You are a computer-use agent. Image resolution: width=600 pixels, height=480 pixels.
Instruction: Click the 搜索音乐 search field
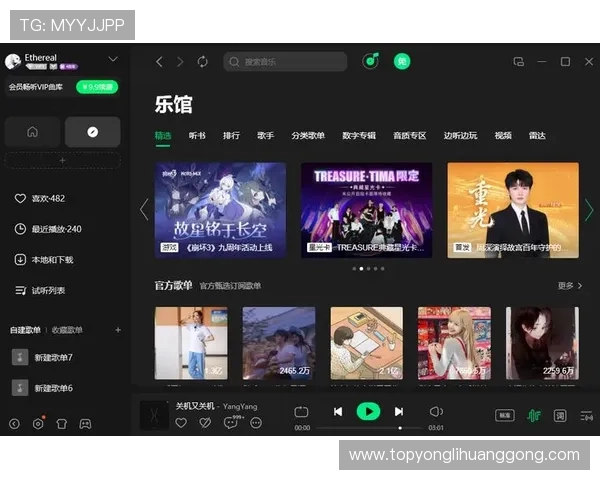coord(285,62)
